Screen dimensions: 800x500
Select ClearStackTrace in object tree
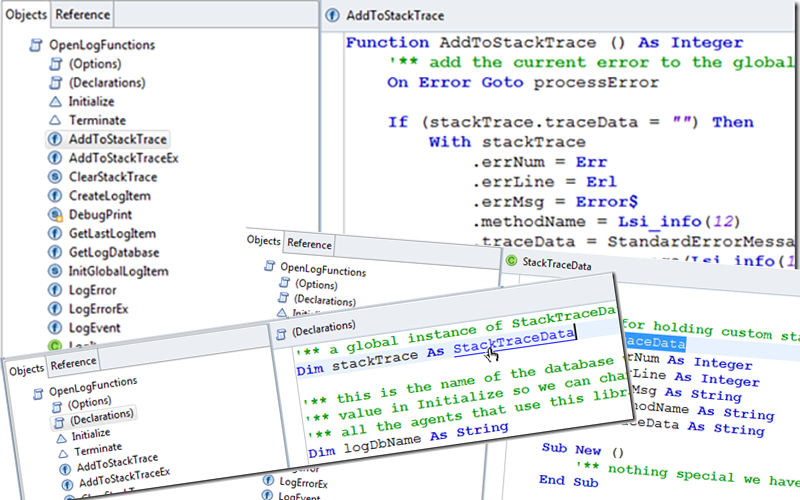[113, 177]
